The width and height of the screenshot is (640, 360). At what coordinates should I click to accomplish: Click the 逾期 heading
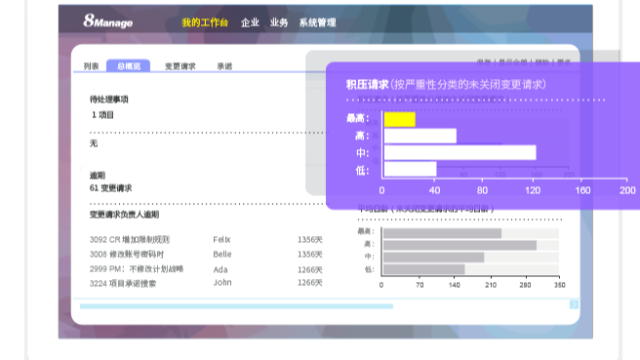tap(97, 176)
